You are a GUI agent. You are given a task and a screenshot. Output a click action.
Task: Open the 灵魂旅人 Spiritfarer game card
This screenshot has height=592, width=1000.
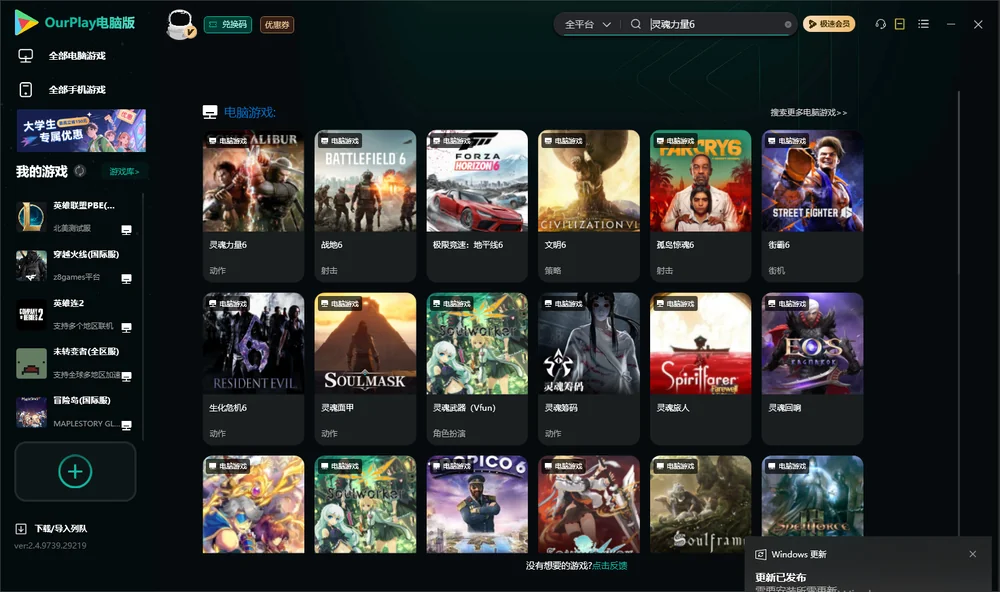(700, 368)
